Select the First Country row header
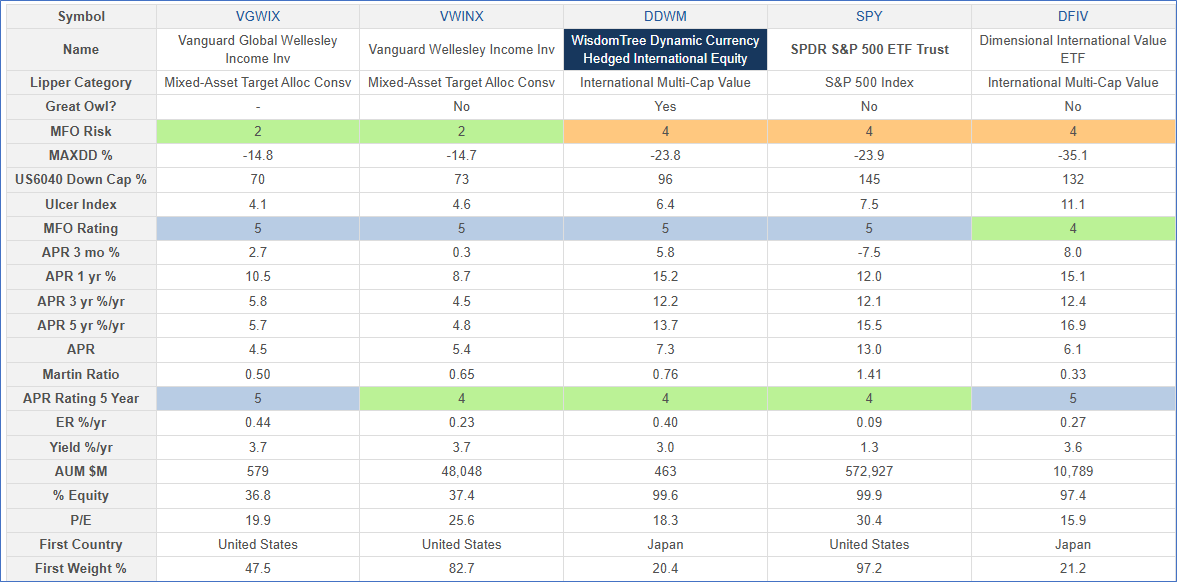 (x=81, y=545)
